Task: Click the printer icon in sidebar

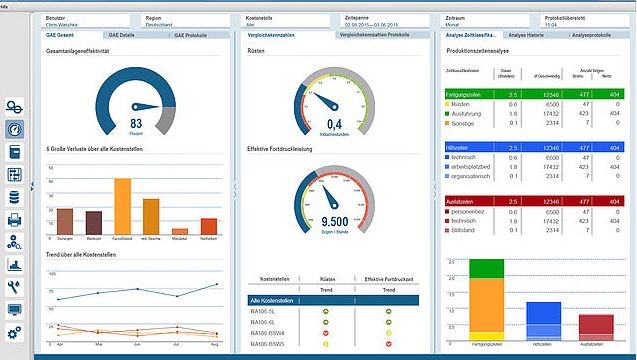Action: coord(14,220)
